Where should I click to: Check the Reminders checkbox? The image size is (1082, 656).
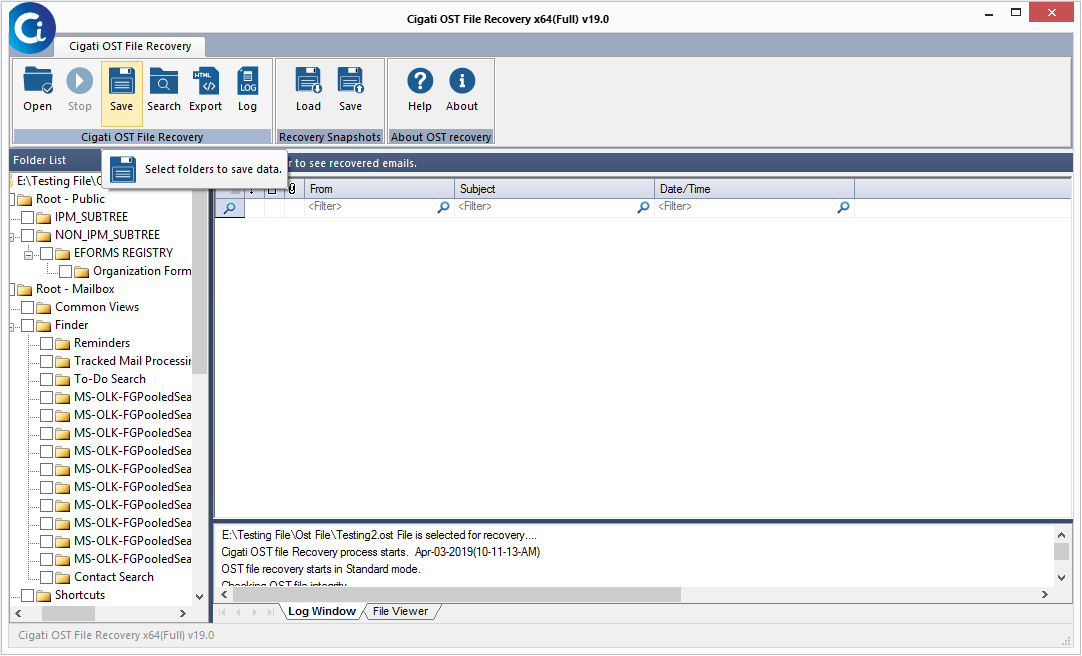tap(46, 343)
